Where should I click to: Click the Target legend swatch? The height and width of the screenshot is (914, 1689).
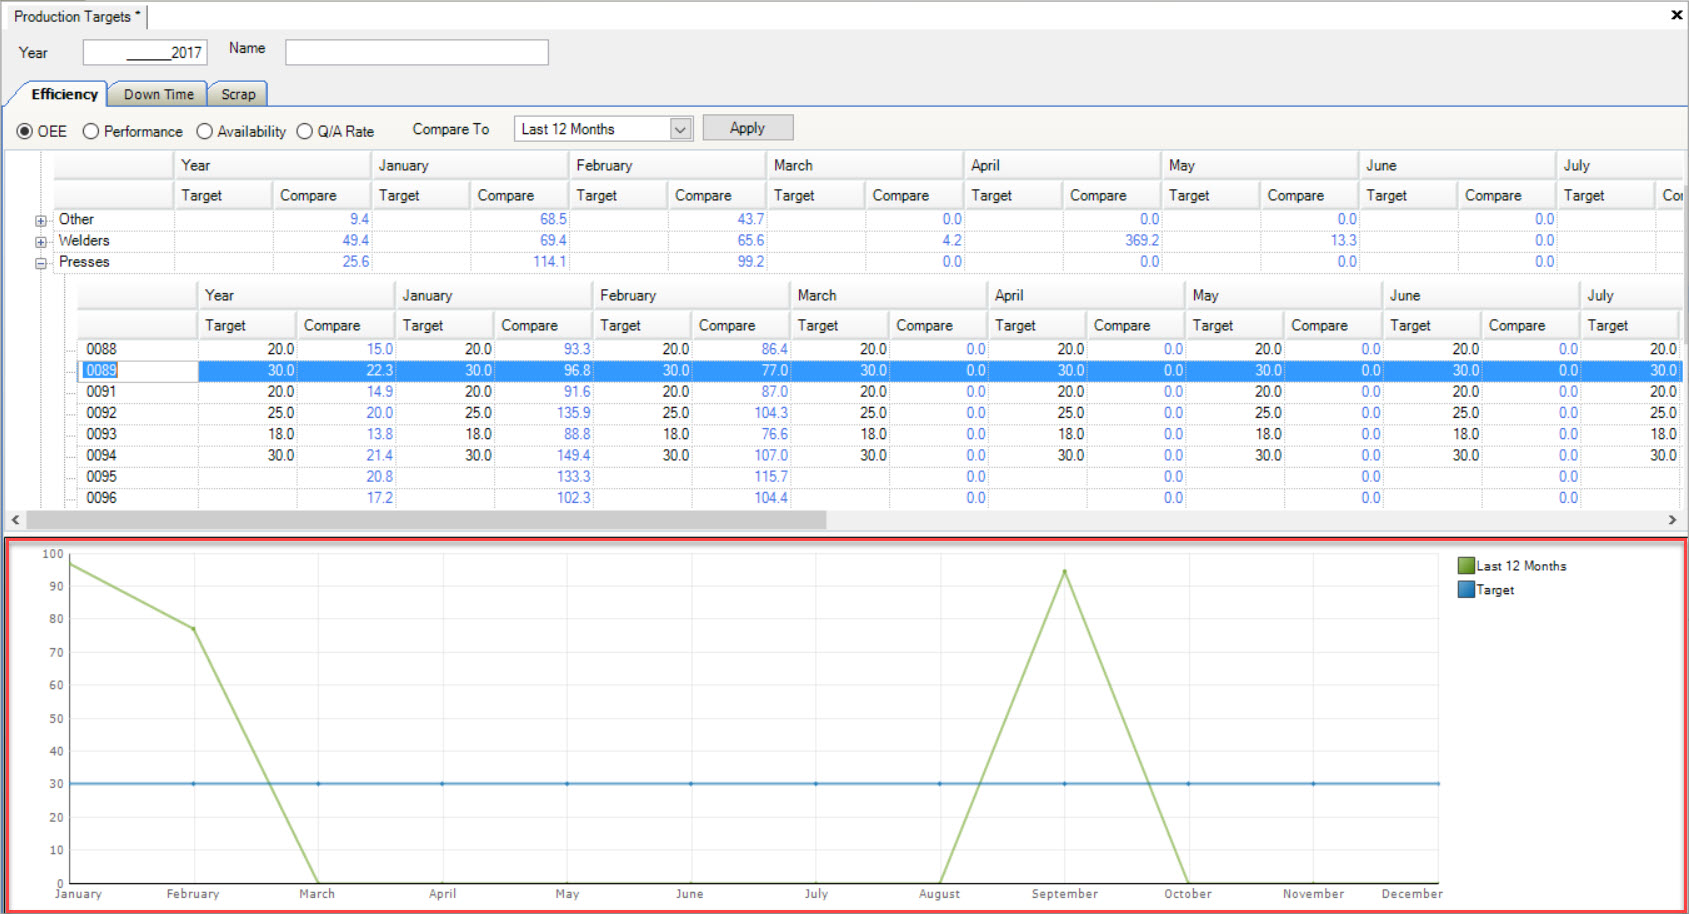pyautogui.click(x=1466, y=590)
